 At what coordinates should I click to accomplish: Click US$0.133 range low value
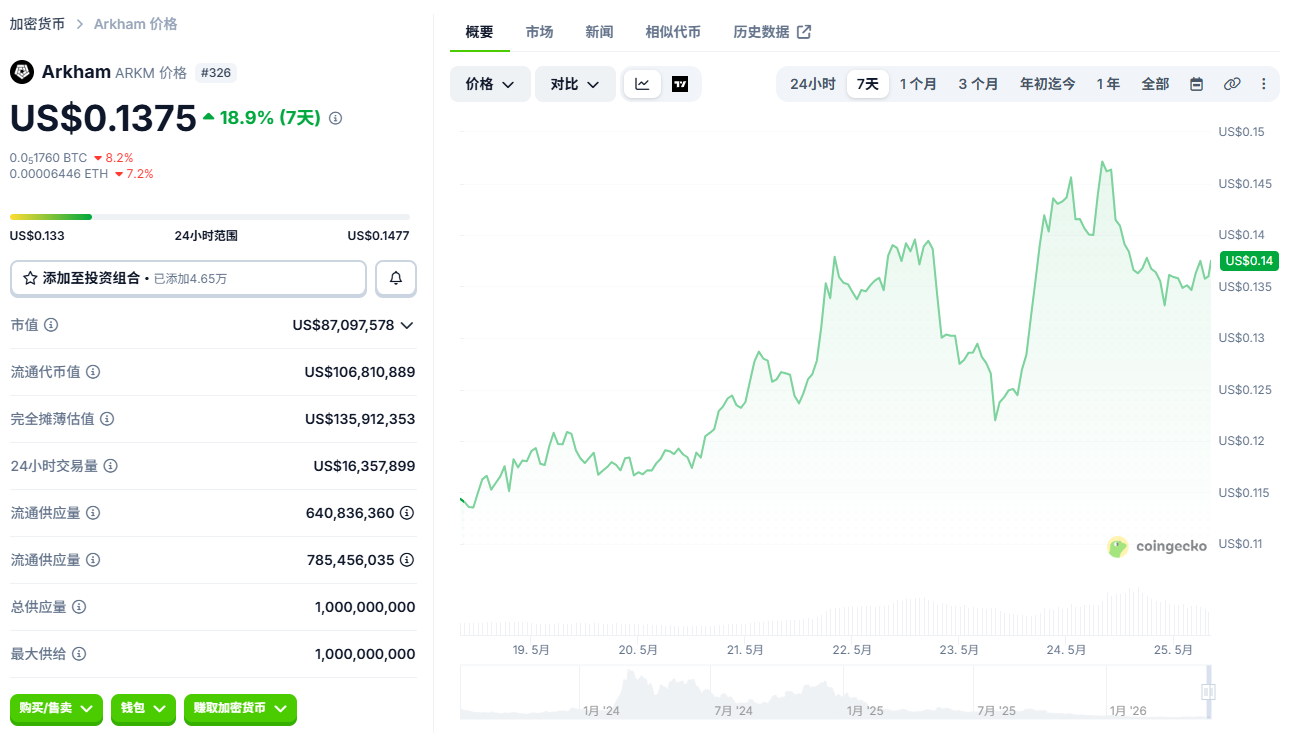tap(37, 236)
